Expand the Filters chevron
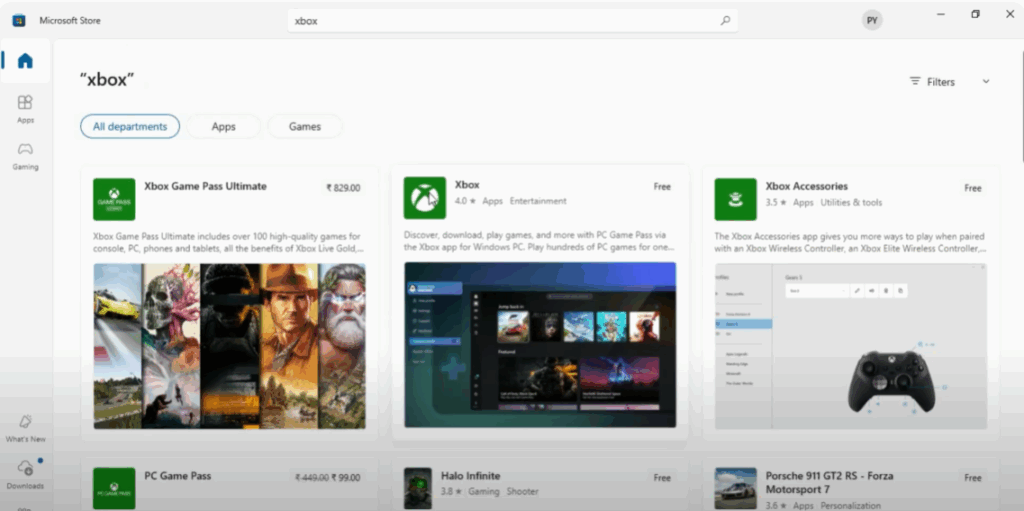 (986, 81)
